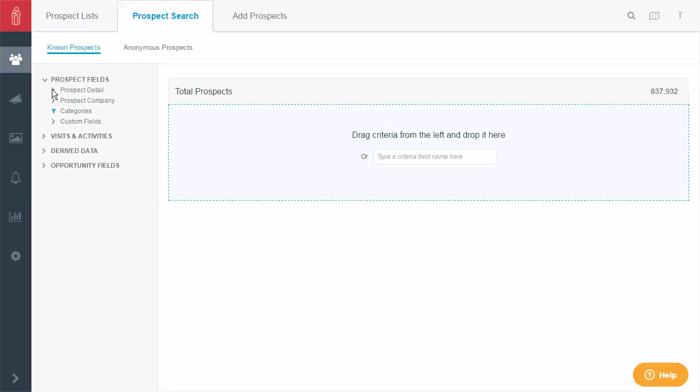Open the map guide icon in header
Screen dimensions: 700x392
point(654,16)
